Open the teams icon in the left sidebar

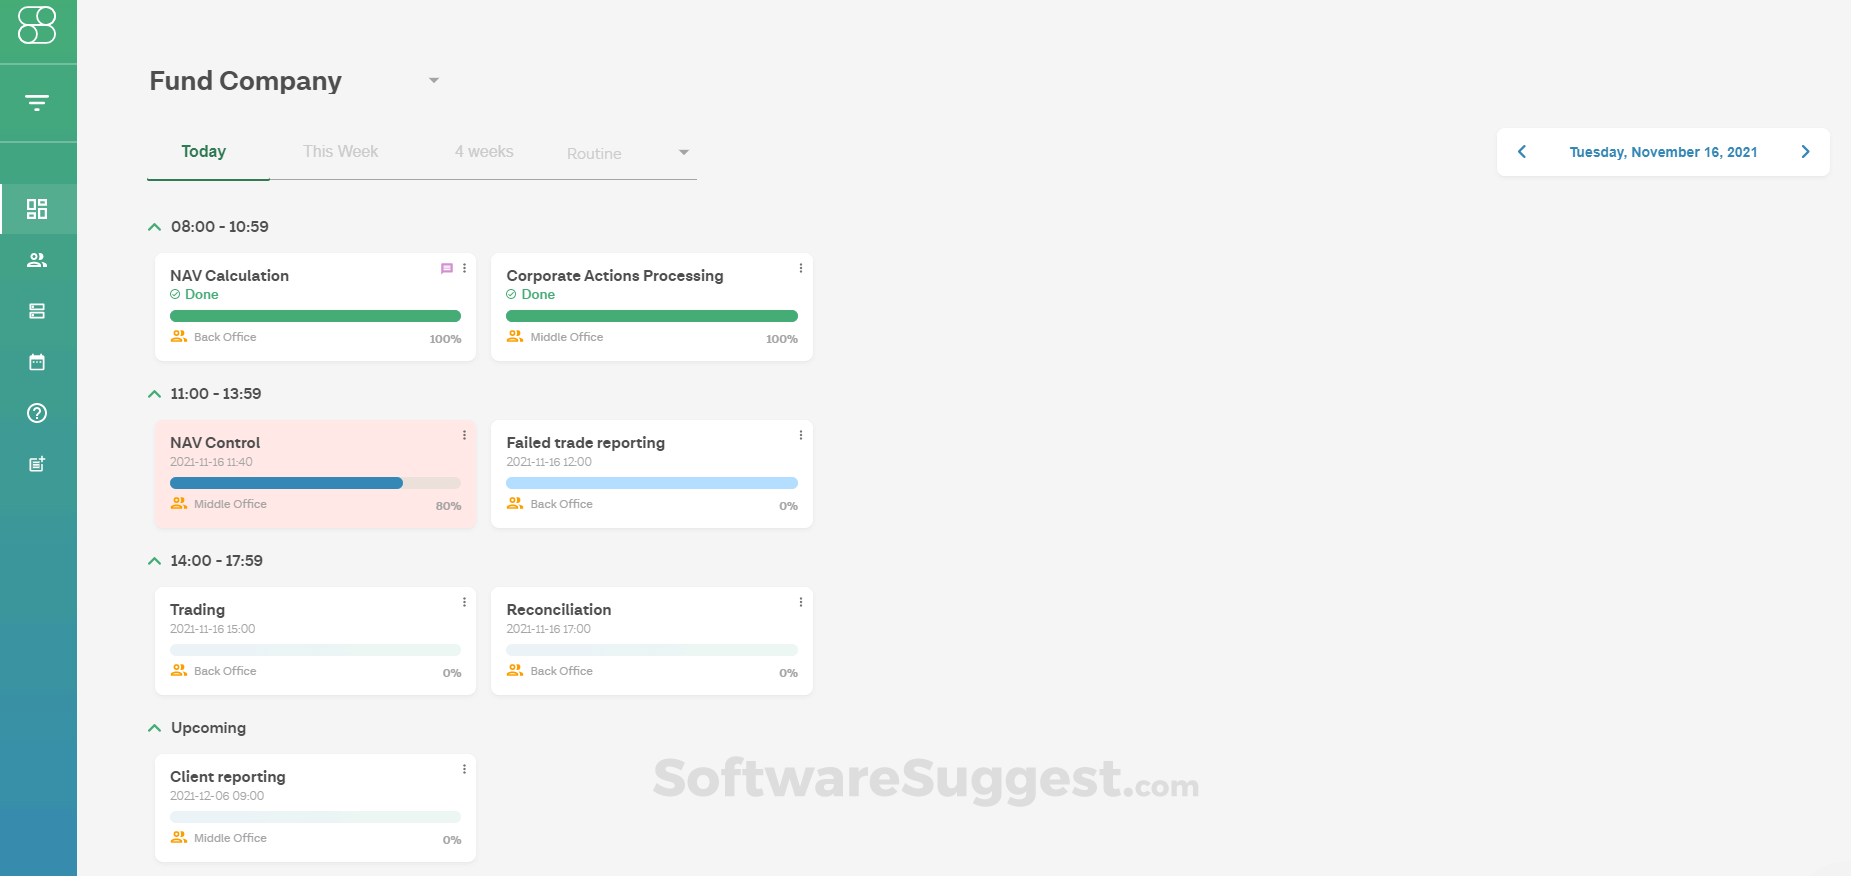point(38,260)
